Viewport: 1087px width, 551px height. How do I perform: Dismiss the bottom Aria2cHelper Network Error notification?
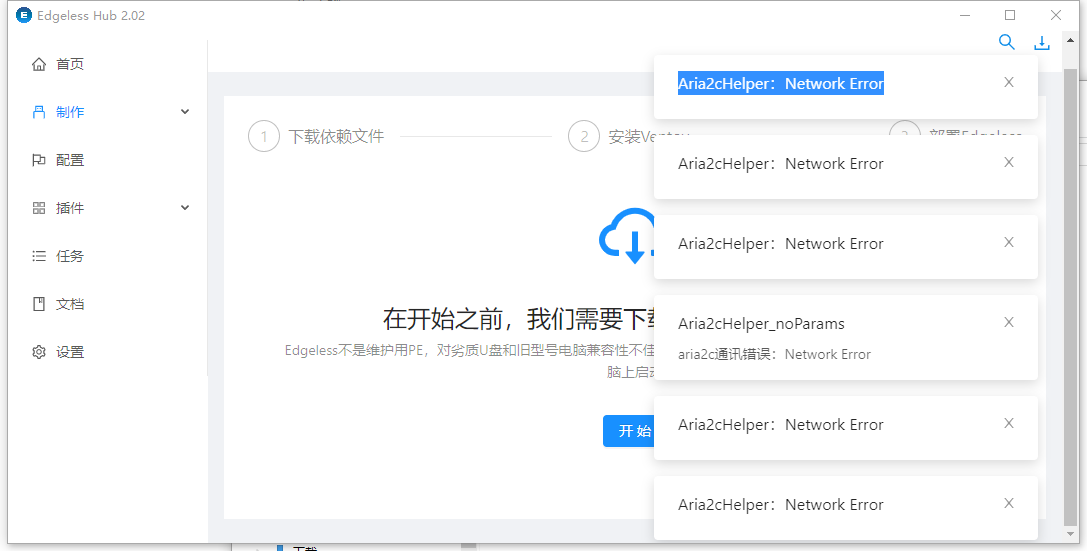click(x=1009, y=503)
